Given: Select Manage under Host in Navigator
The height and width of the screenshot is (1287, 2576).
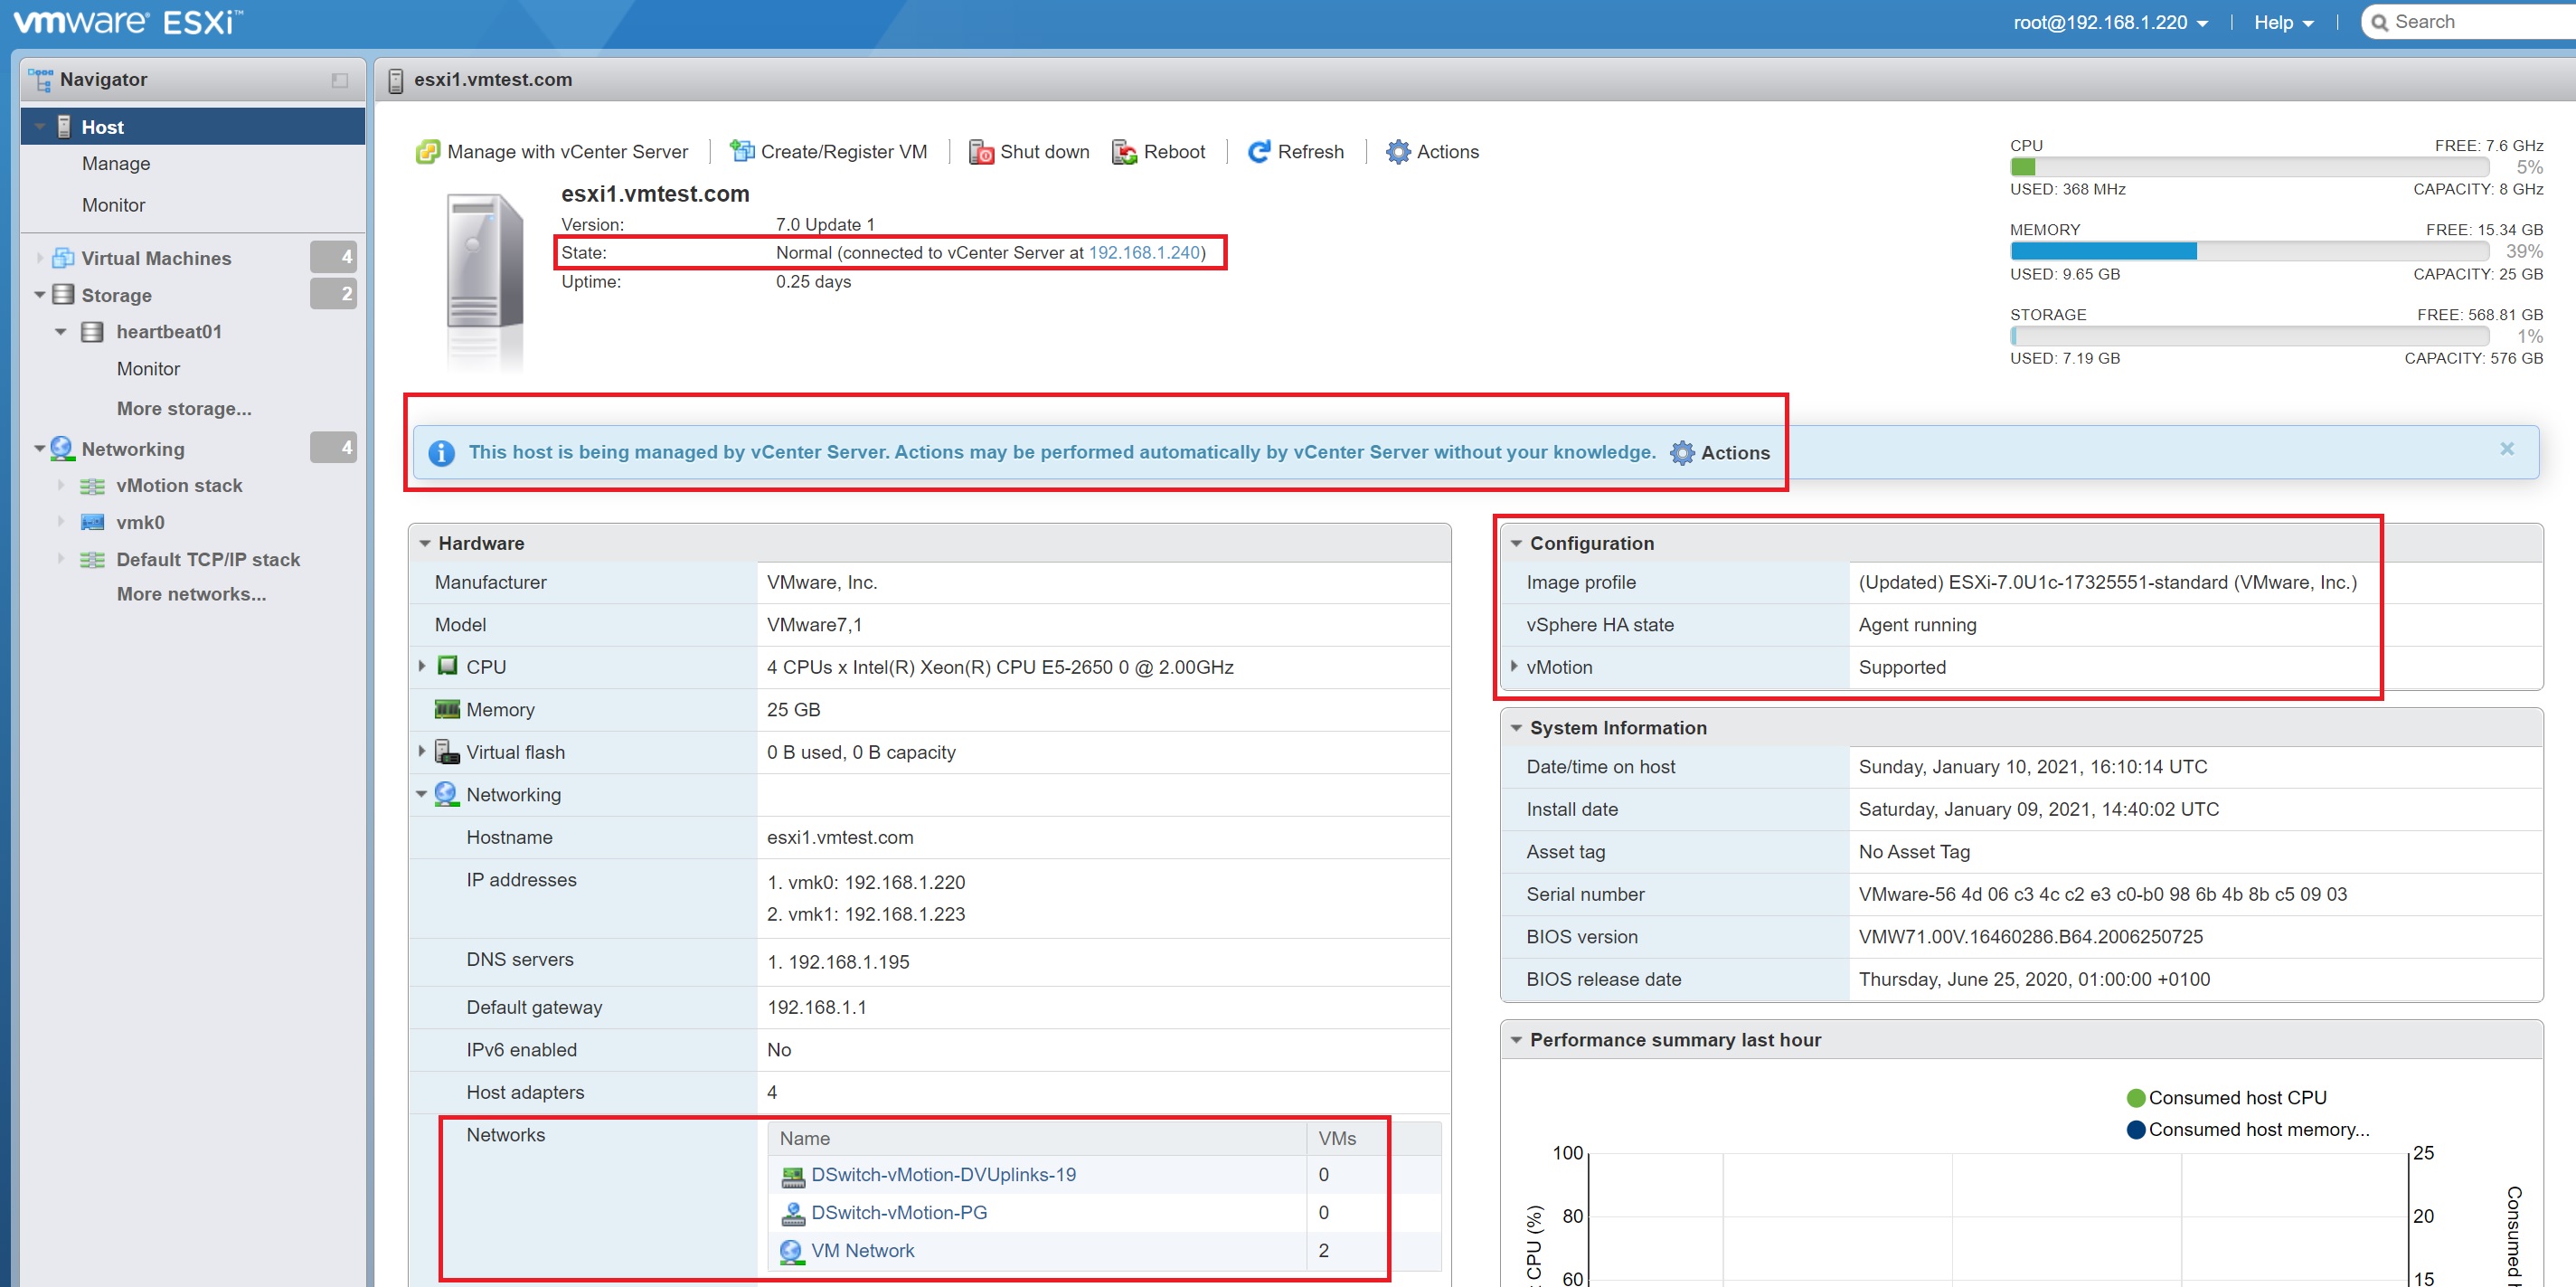Looking at the screenshot, I should pyautogui.click(x=116, y=164).
